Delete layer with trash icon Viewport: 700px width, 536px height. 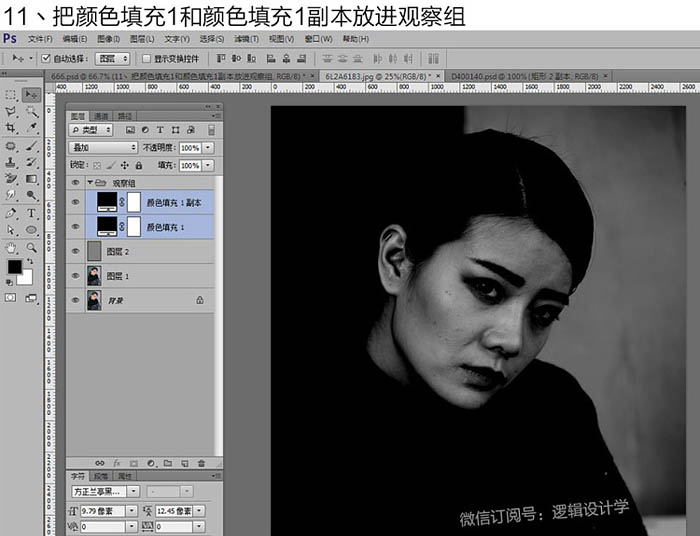(x=201, y=463)
